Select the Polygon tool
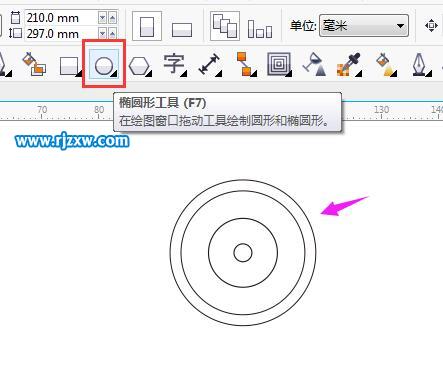This screenshot has width=443, height=371. click(x=140, y=66)
